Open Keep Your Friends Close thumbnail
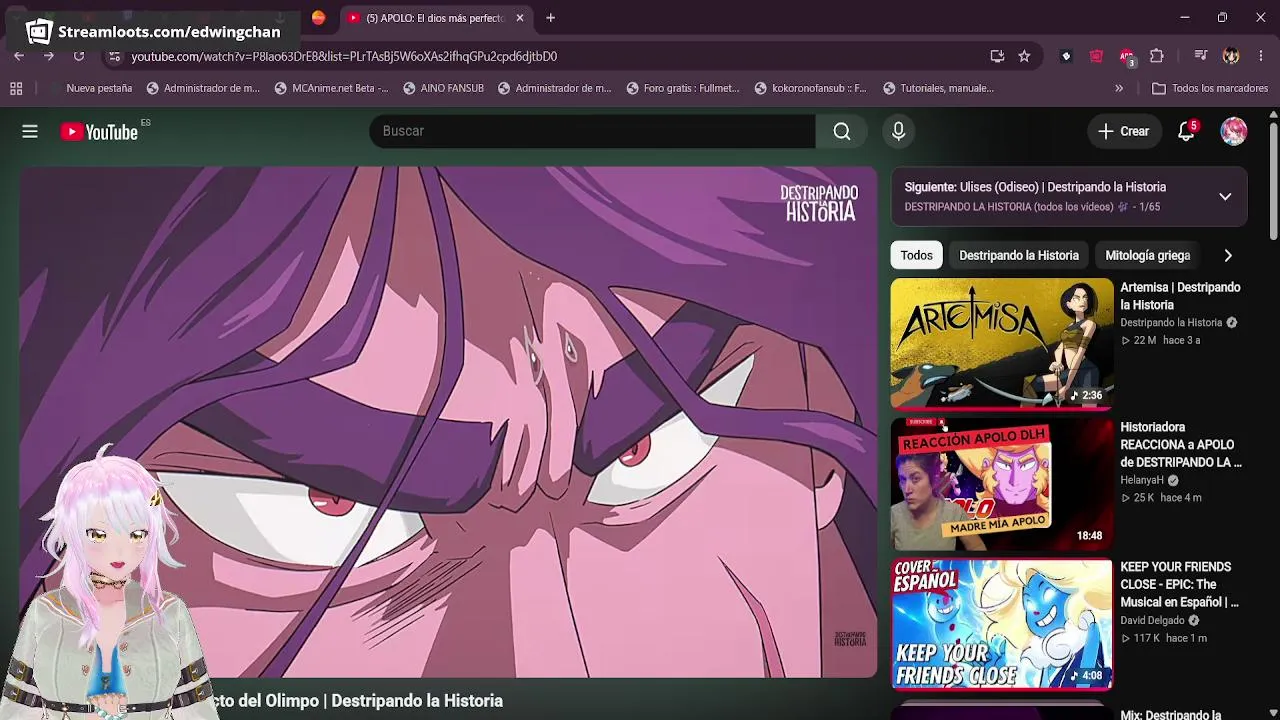This screenshot has height=720, width=1280. tap(1001, 624)
